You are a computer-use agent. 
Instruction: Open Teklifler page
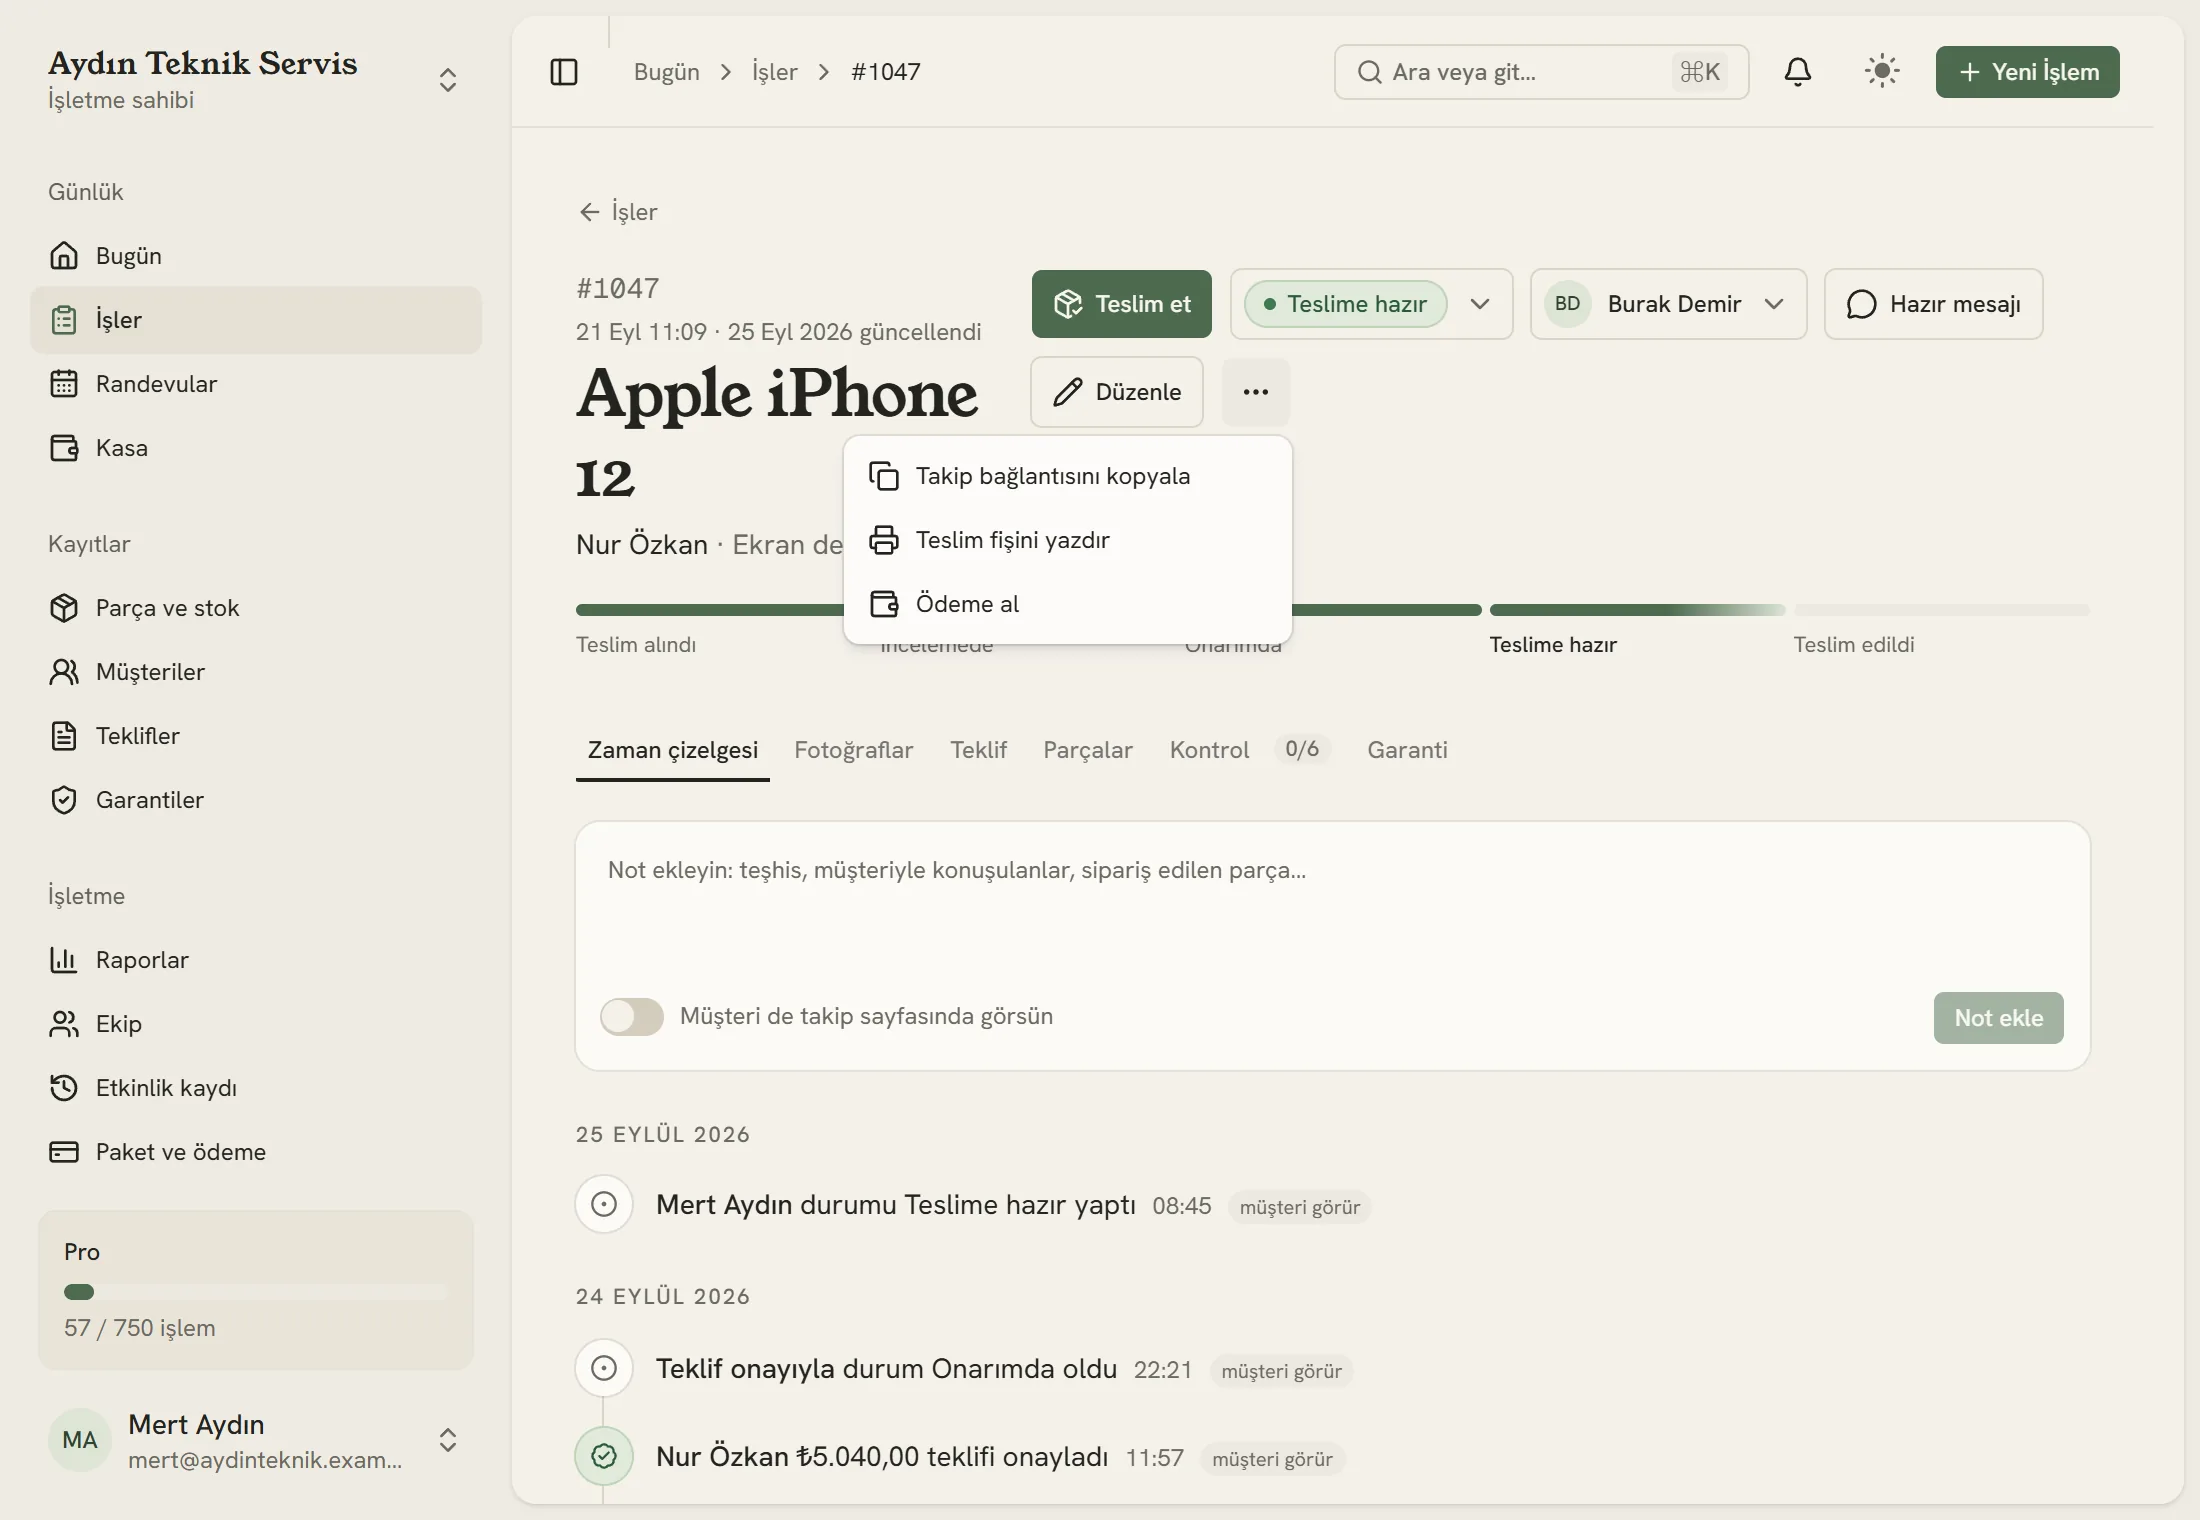tap(256, 736)
